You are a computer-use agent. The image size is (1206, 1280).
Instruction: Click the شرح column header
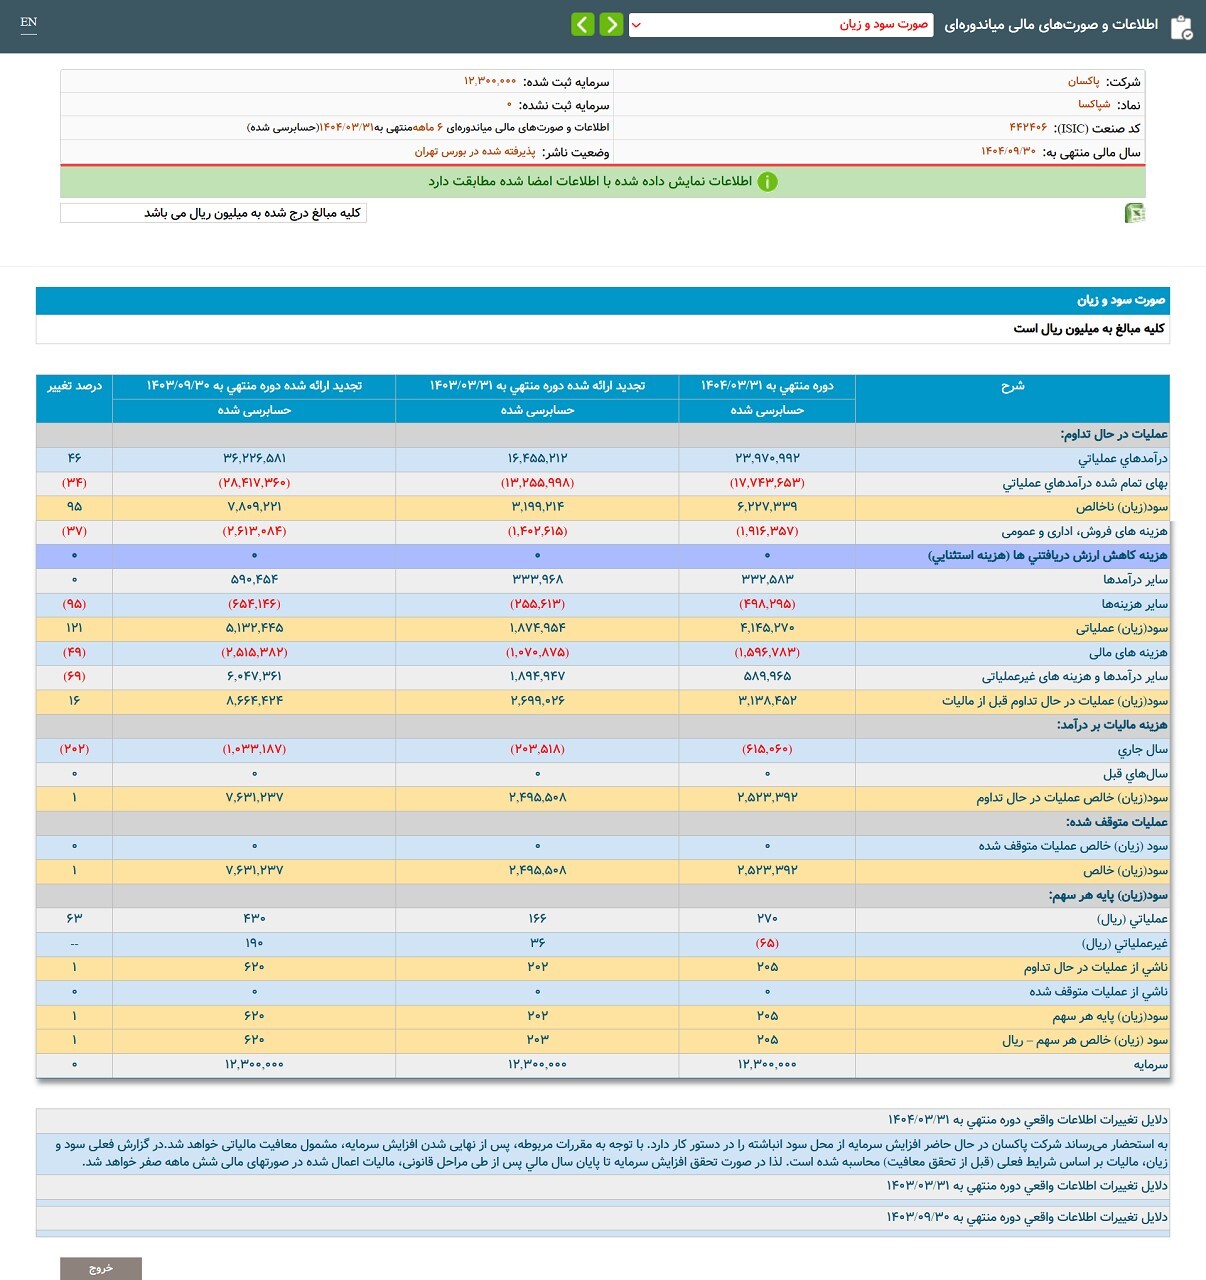click(1012, 386)
